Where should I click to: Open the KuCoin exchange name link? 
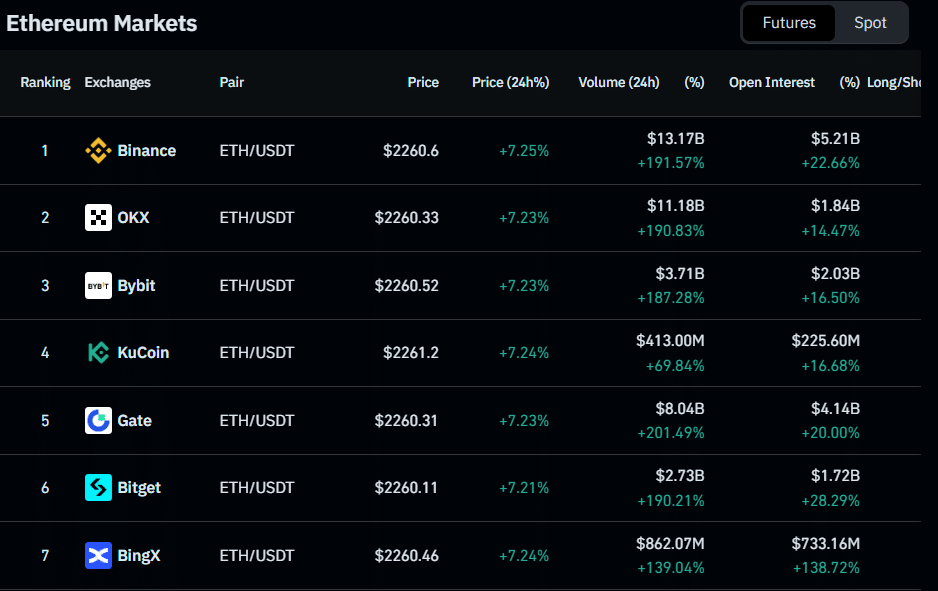tap(143, 353)
